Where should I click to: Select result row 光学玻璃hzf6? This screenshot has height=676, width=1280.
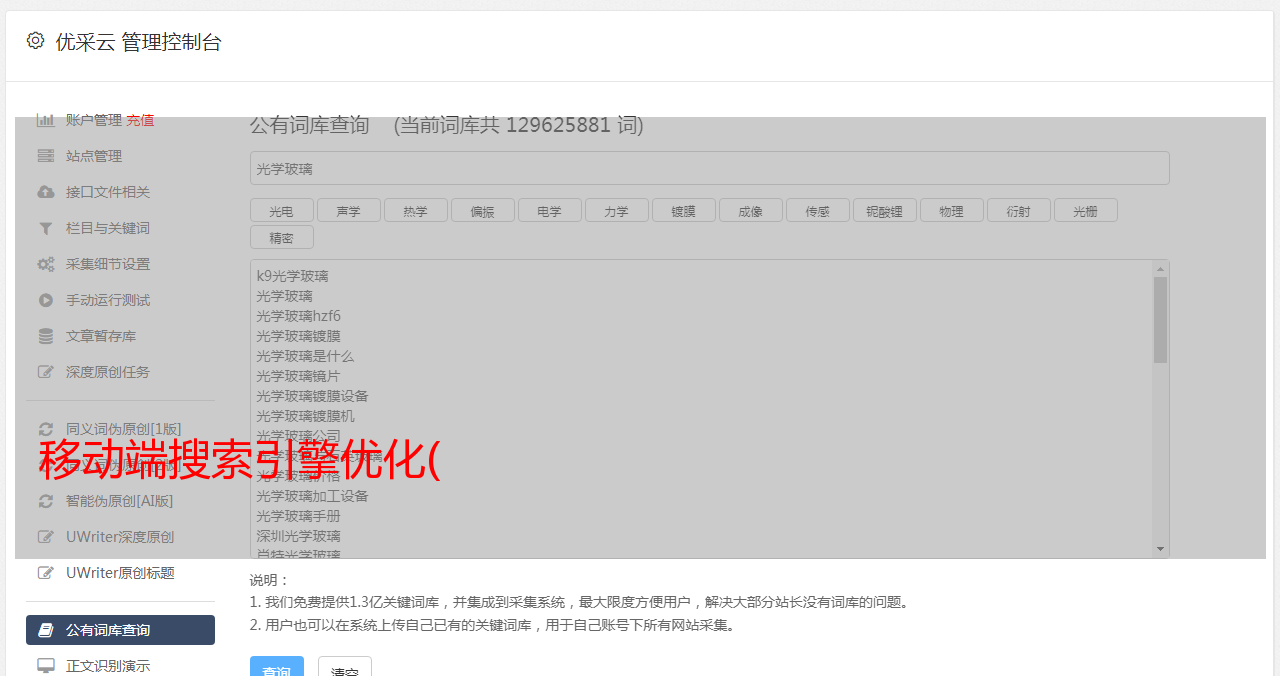tap(298, 316)
